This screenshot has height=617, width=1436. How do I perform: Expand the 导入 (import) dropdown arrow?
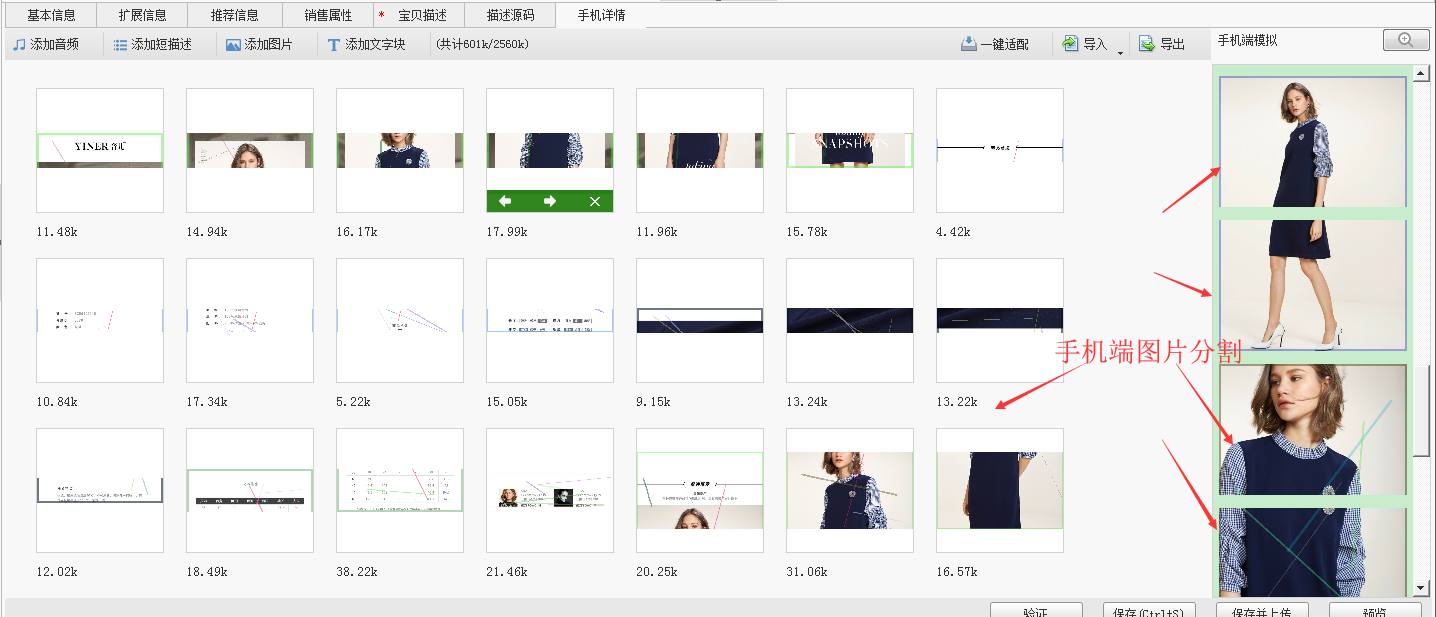[1120, 52]
